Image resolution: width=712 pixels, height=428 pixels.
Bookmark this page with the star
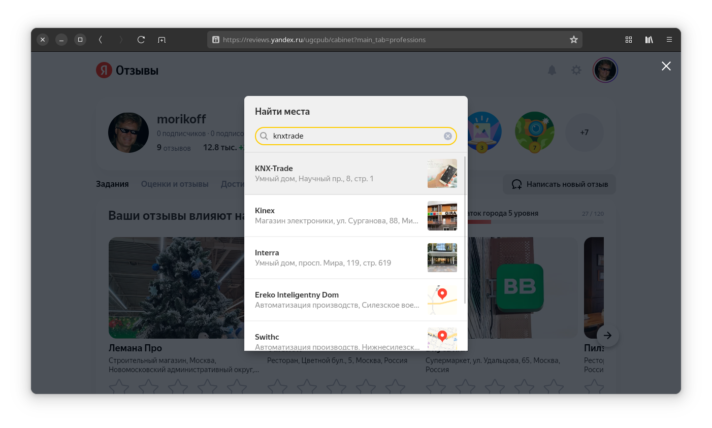pyautogui.click(x=574, y=40)
